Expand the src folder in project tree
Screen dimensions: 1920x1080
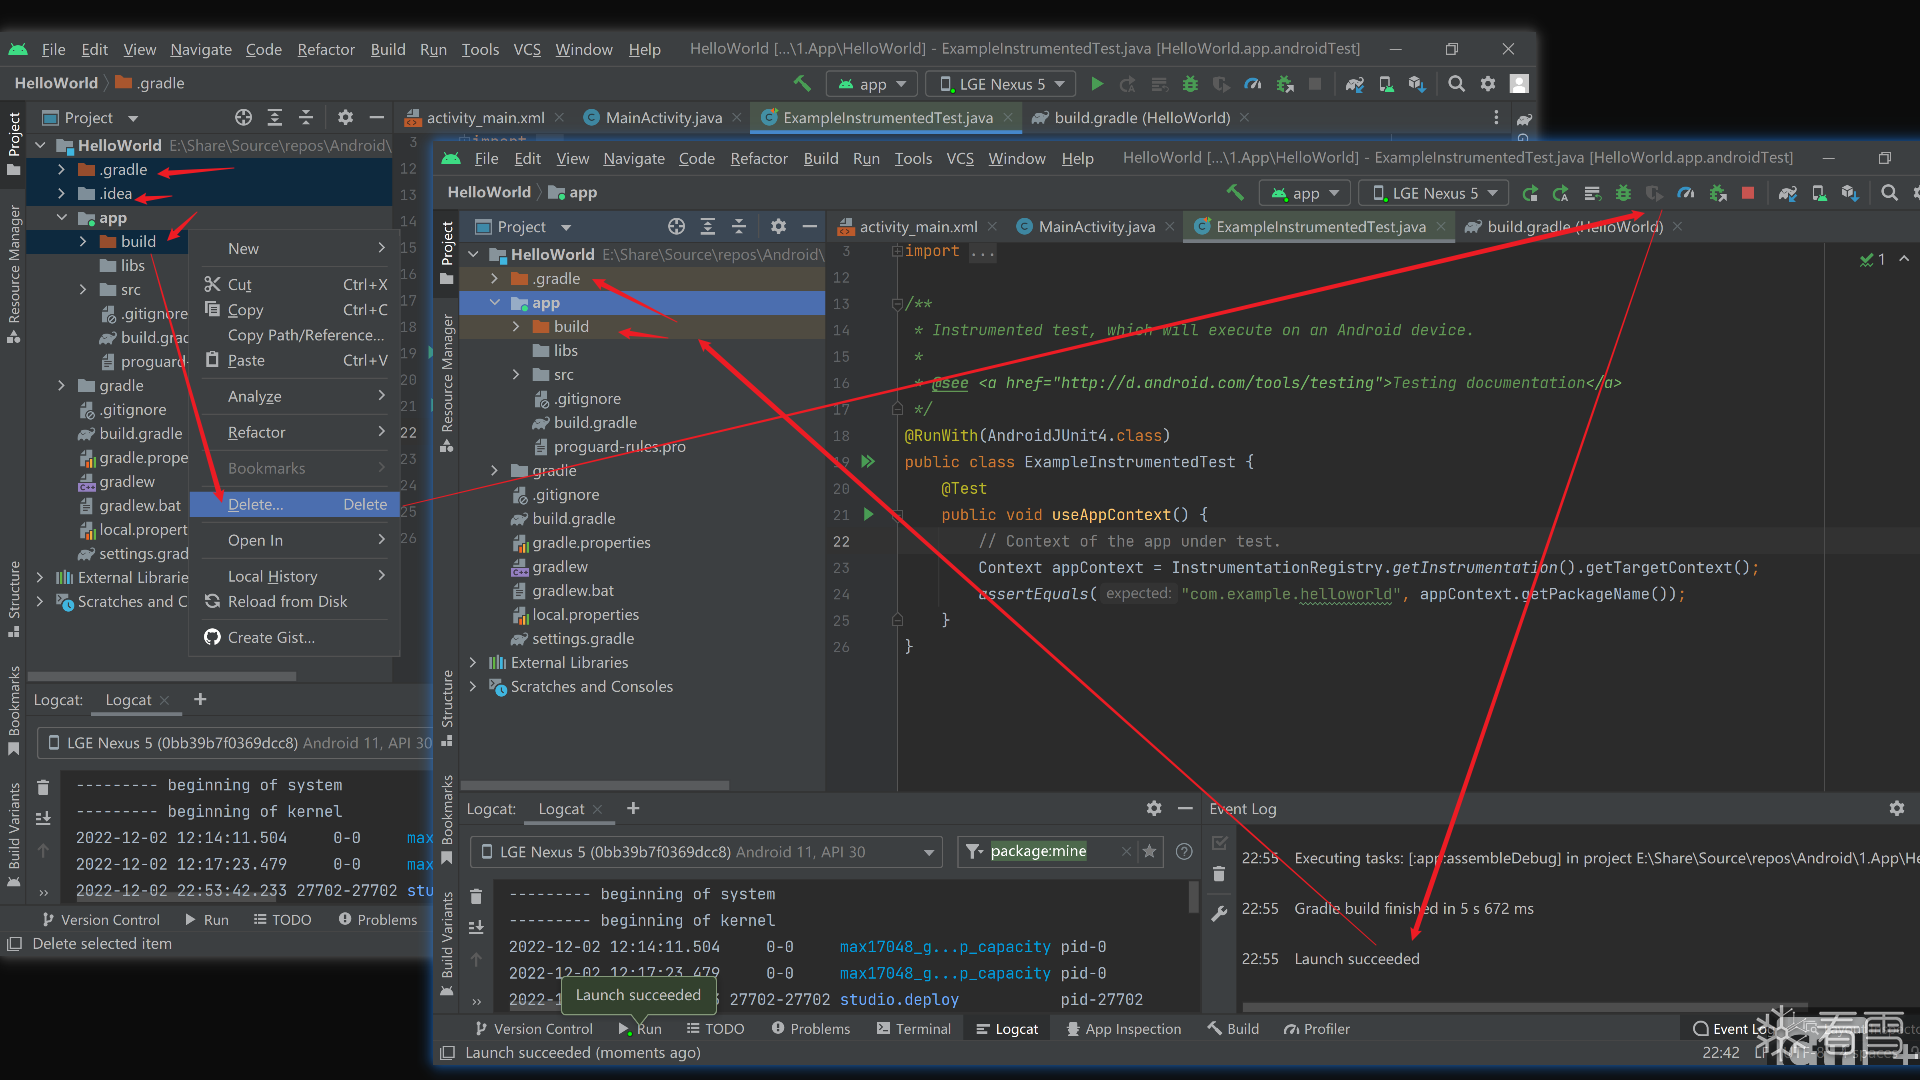(516, 375)
